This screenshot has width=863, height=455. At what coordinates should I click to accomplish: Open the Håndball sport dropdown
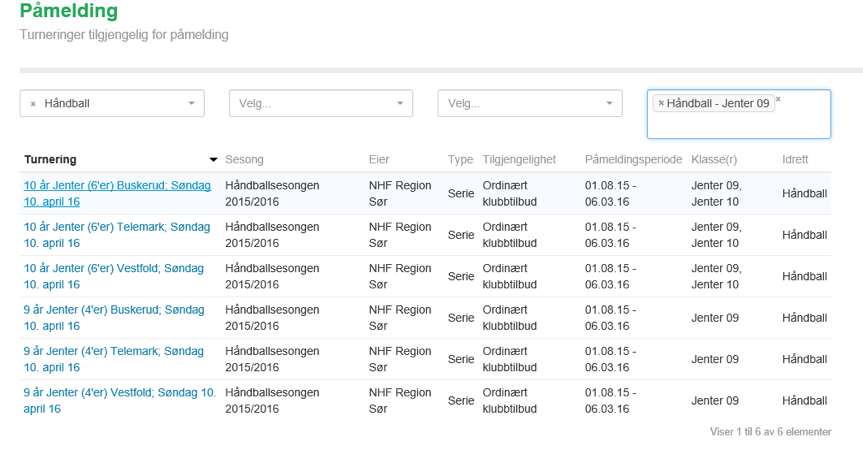click(x=191, y=104)
